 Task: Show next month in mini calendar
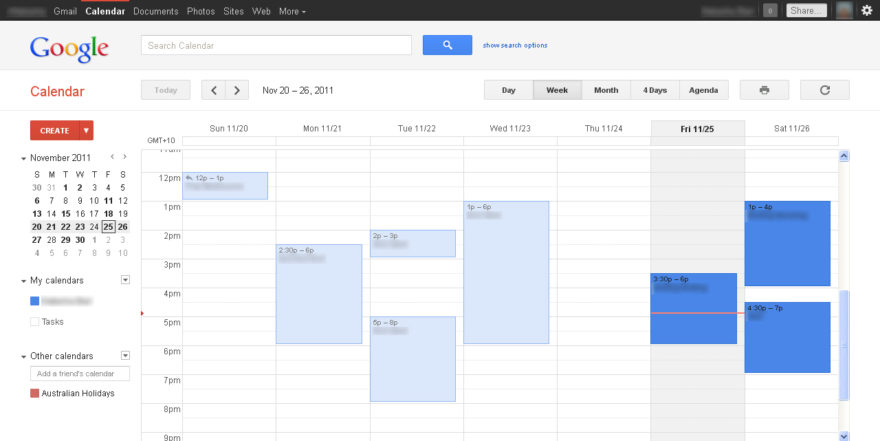tap(125, 157)
